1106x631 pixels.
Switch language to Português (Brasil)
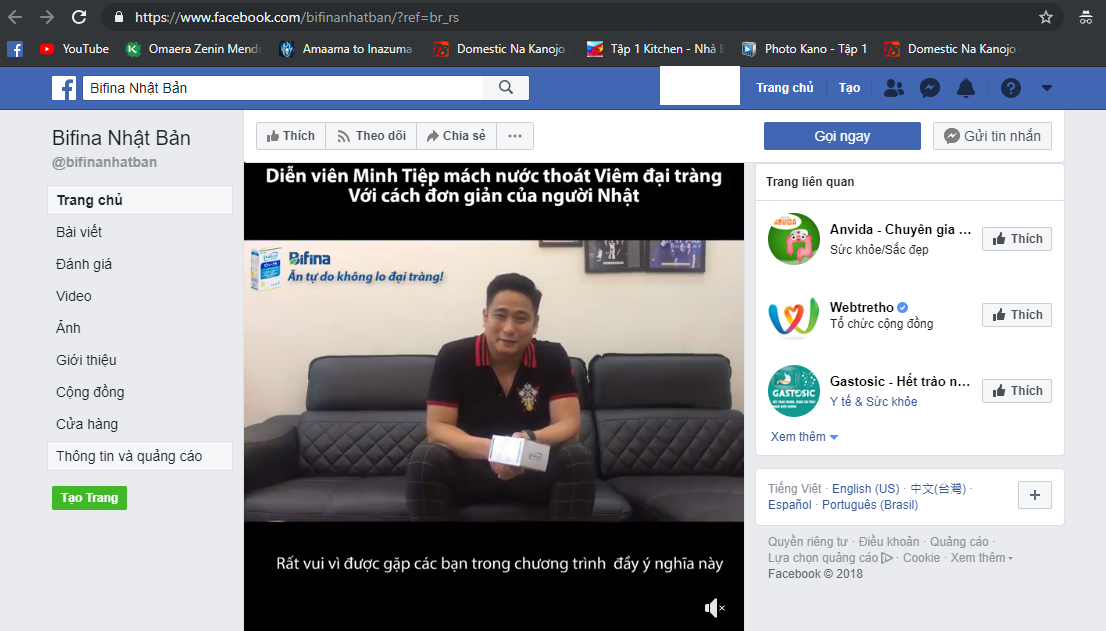pyautogui.click(x=870, y=505)
